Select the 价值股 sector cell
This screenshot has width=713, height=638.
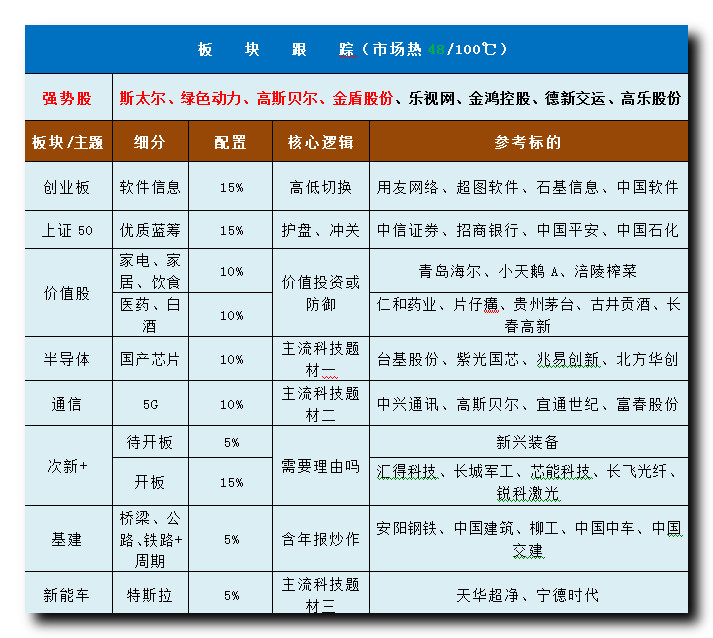click(67, 293)
